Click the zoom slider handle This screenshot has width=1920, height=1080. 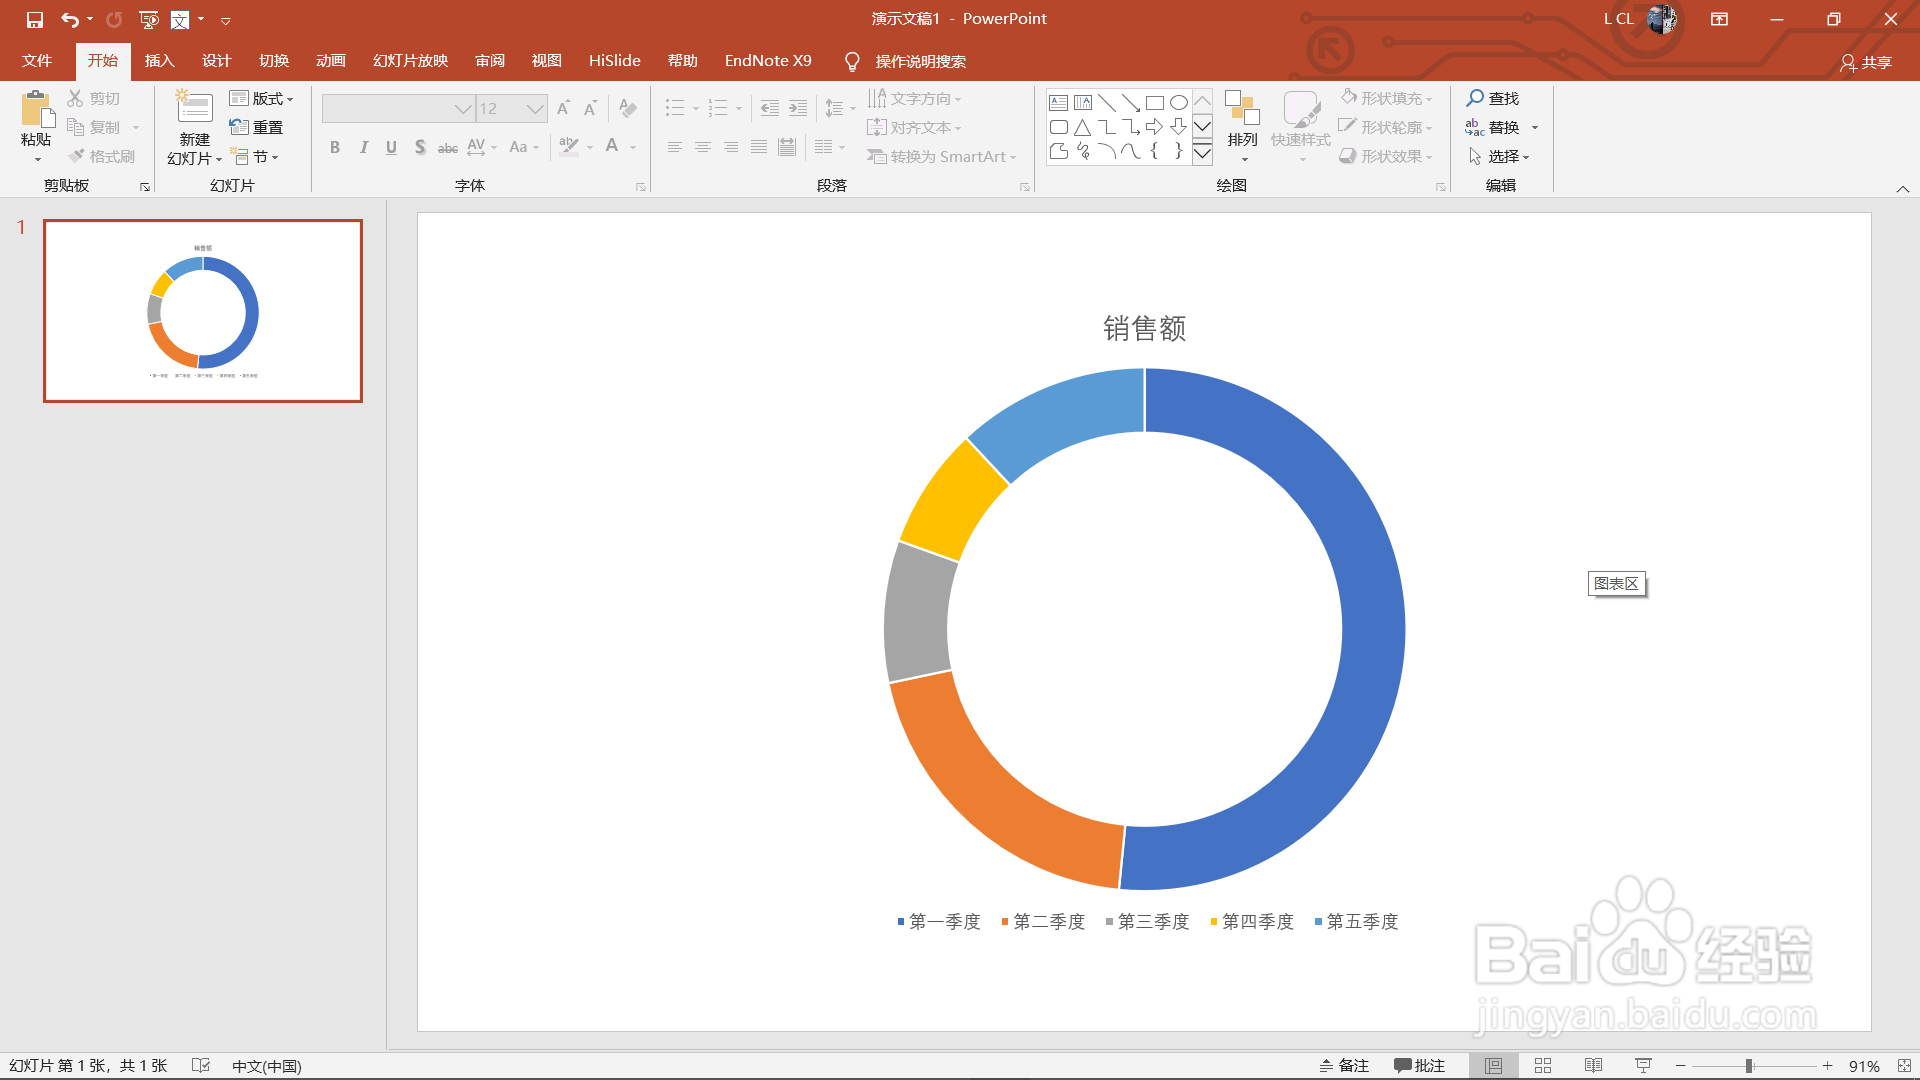pos(1749,1066)
